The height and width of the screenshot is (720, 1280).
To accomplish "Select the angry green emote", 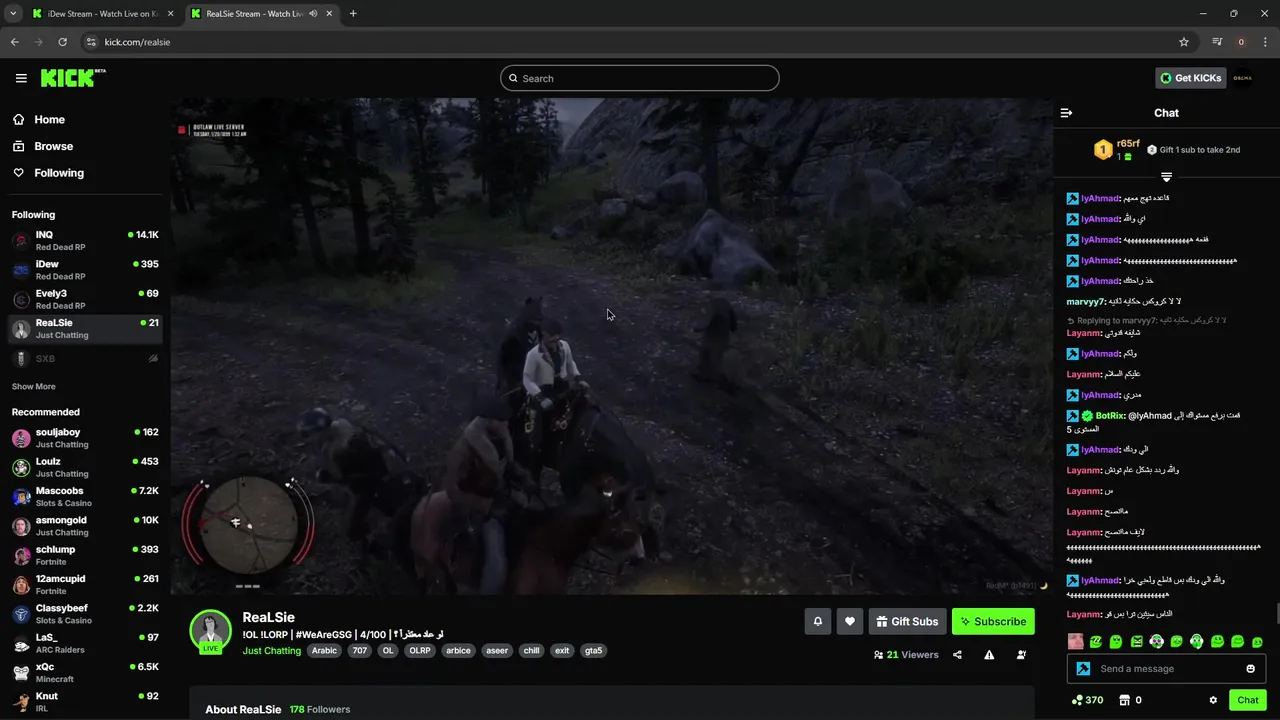I will (1136, 641).
